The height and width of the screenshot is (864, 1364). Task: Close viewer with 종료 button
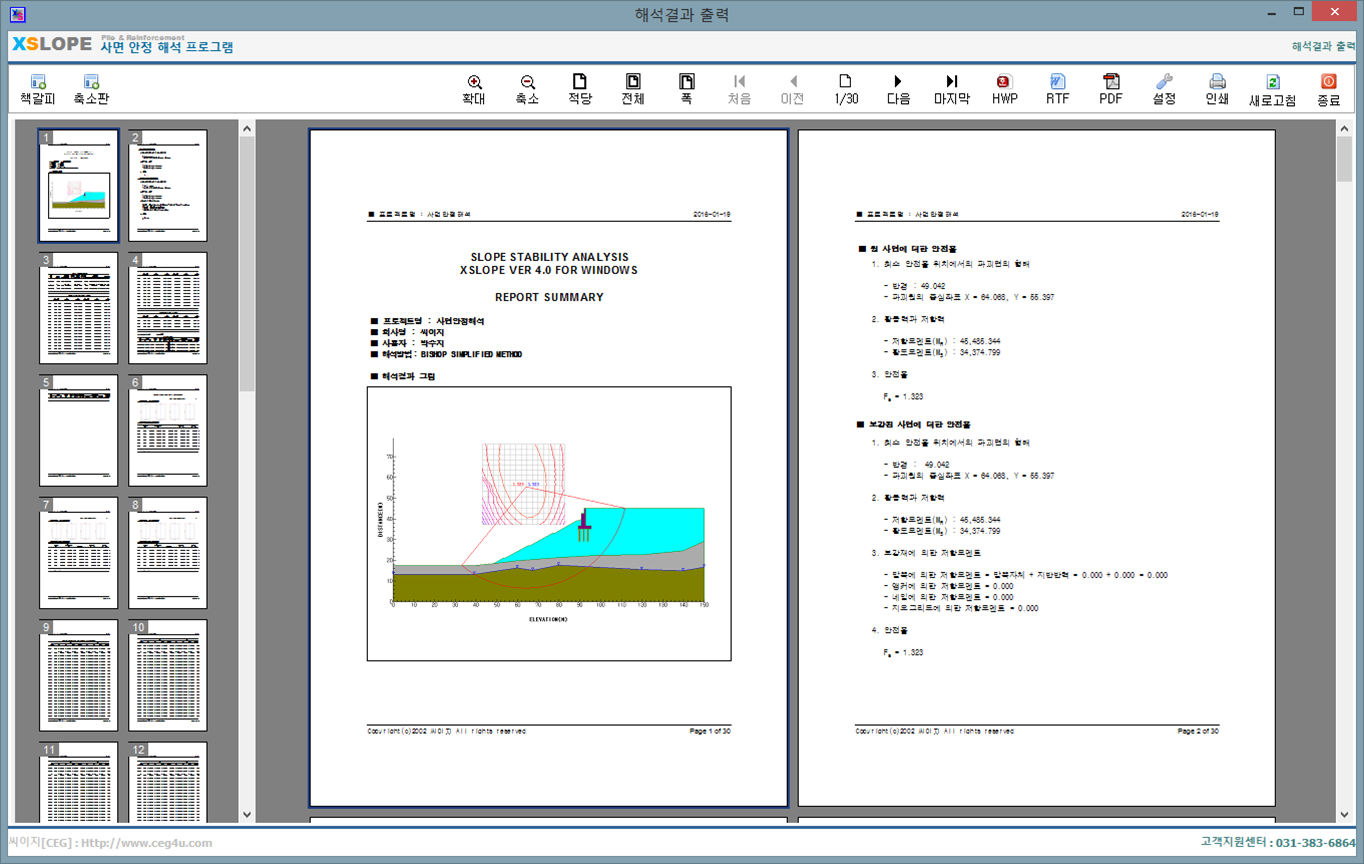pyautogui.click(x=1328, y=89)
